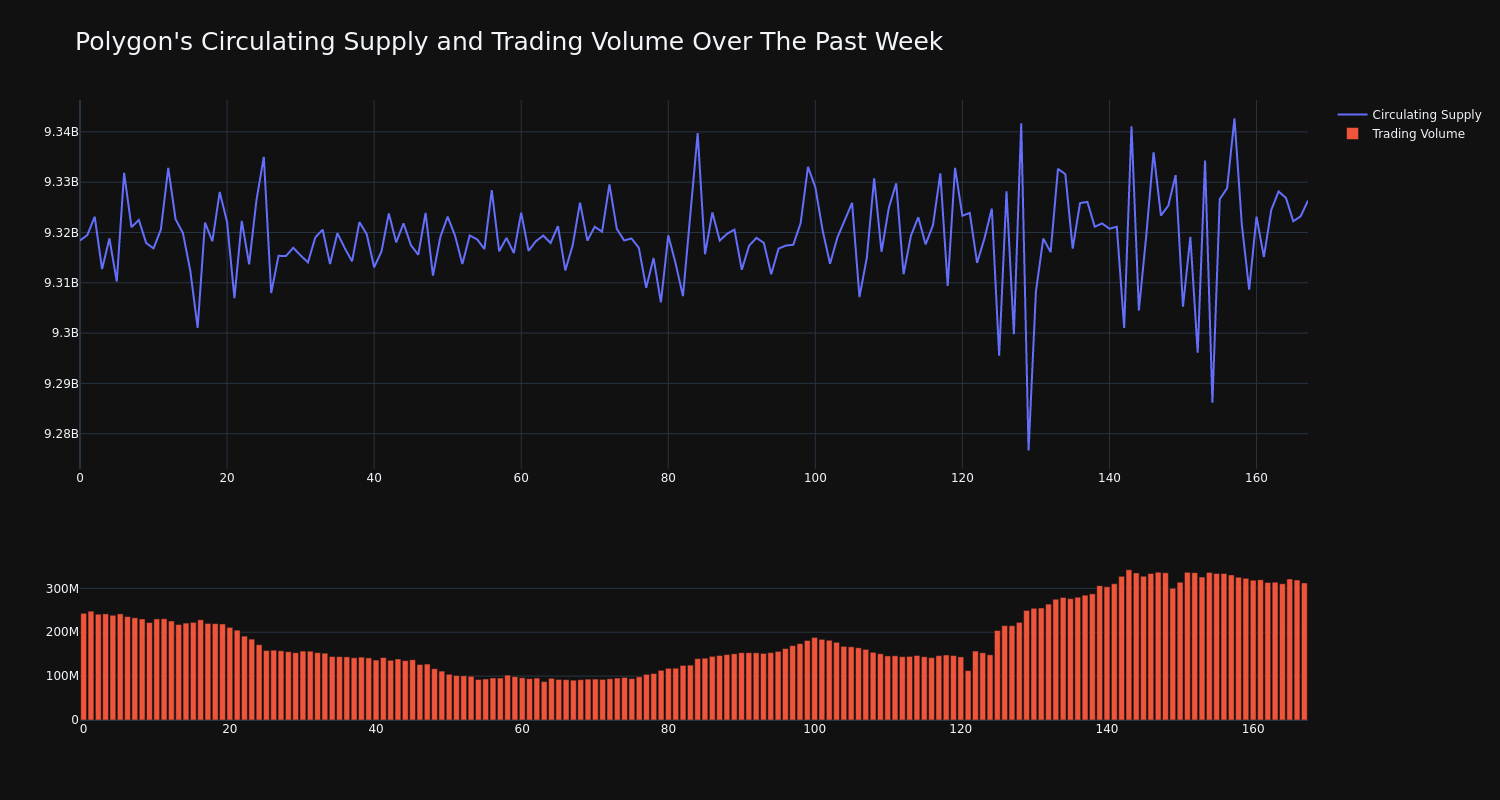Click the last volume bar at index 167
The height and width of the screenshot is (800, 1500).
(1304, 652)
